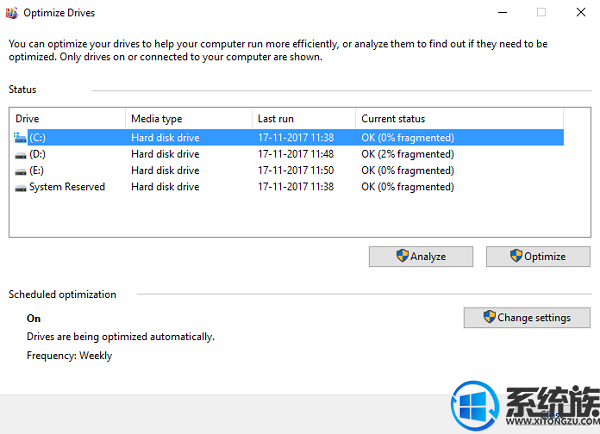Click the shield icon on Change settings

tap(489, 317)
